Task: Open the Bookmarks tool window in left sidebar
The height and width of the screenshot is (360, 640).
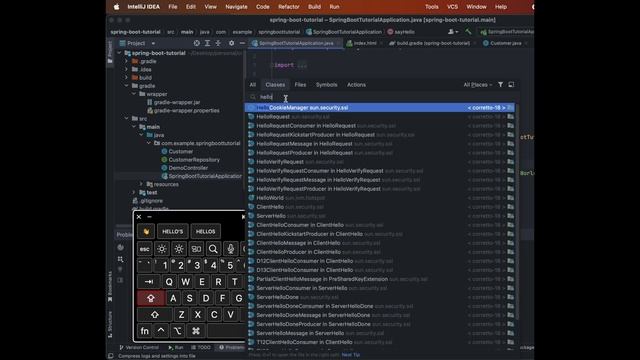Action: coord(110,287)
